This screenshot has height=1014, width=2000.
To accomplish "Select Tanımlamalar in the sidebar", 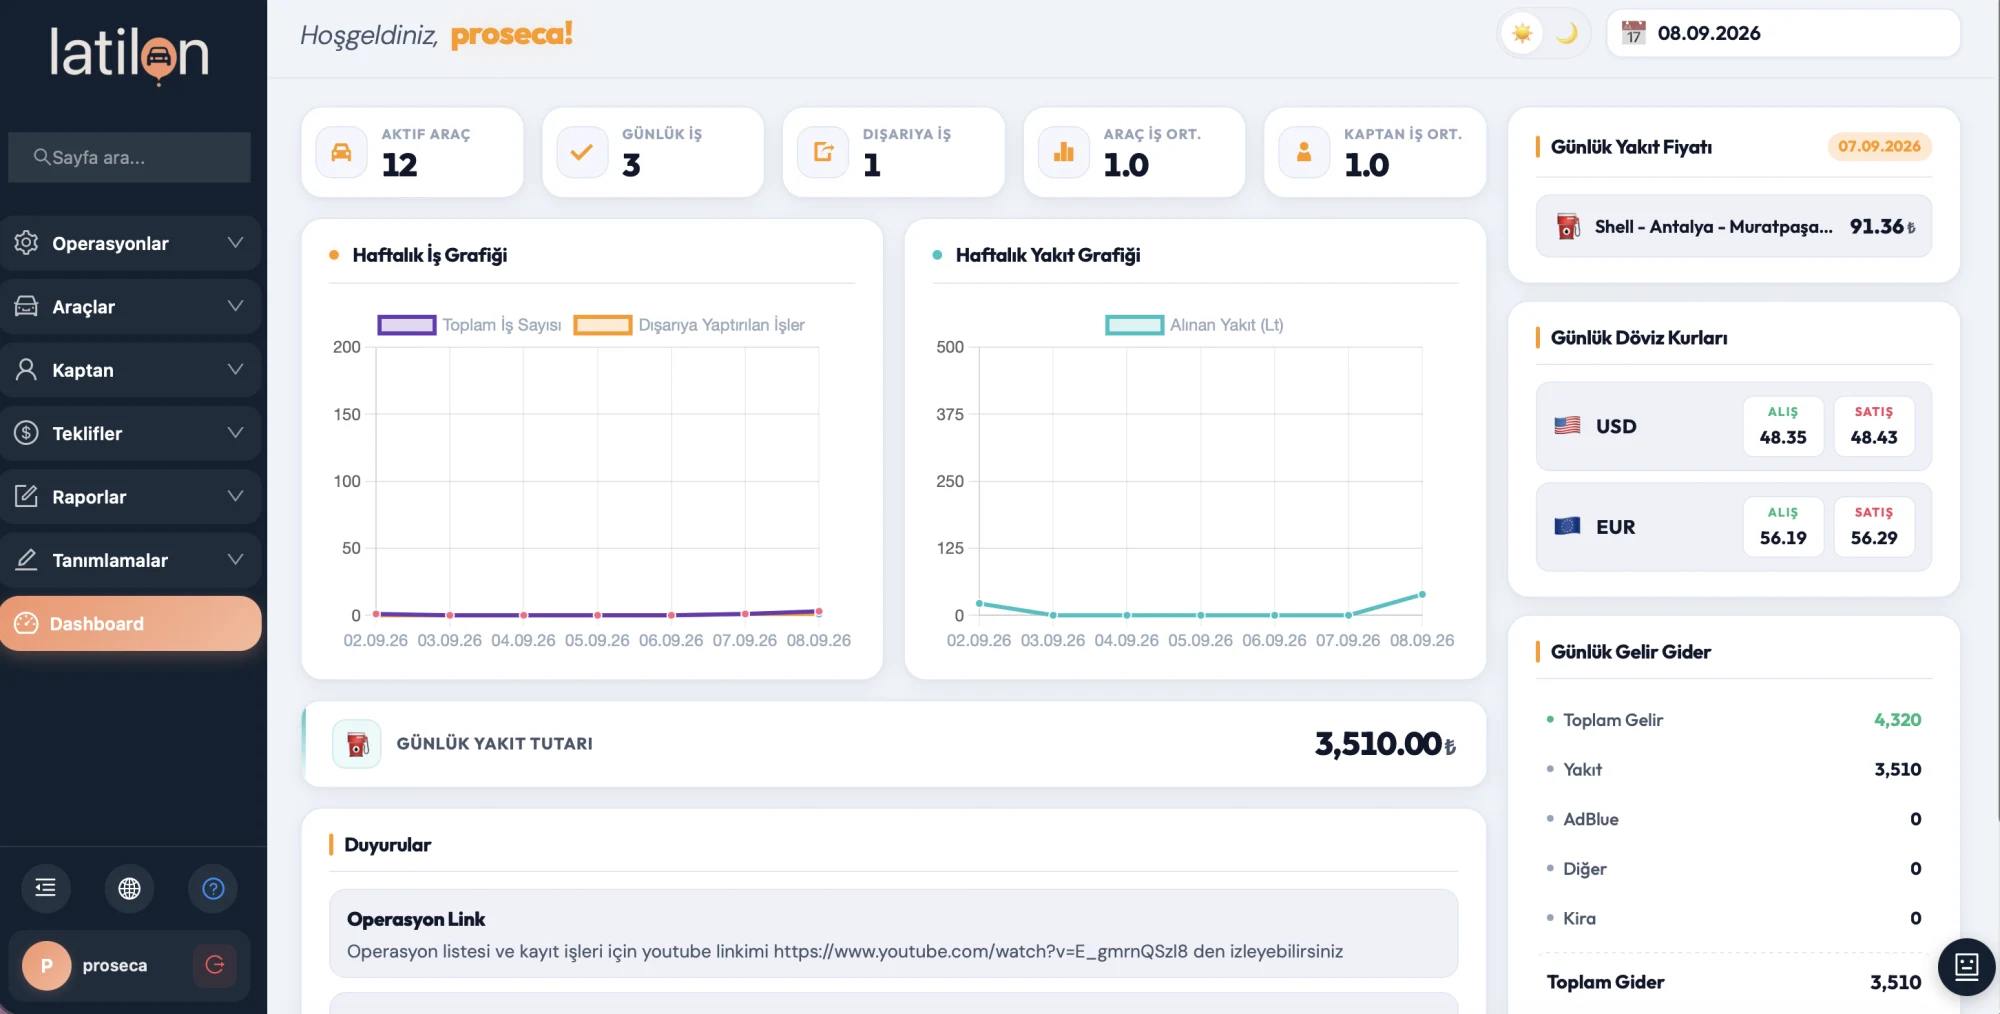I will pos(131,560).
